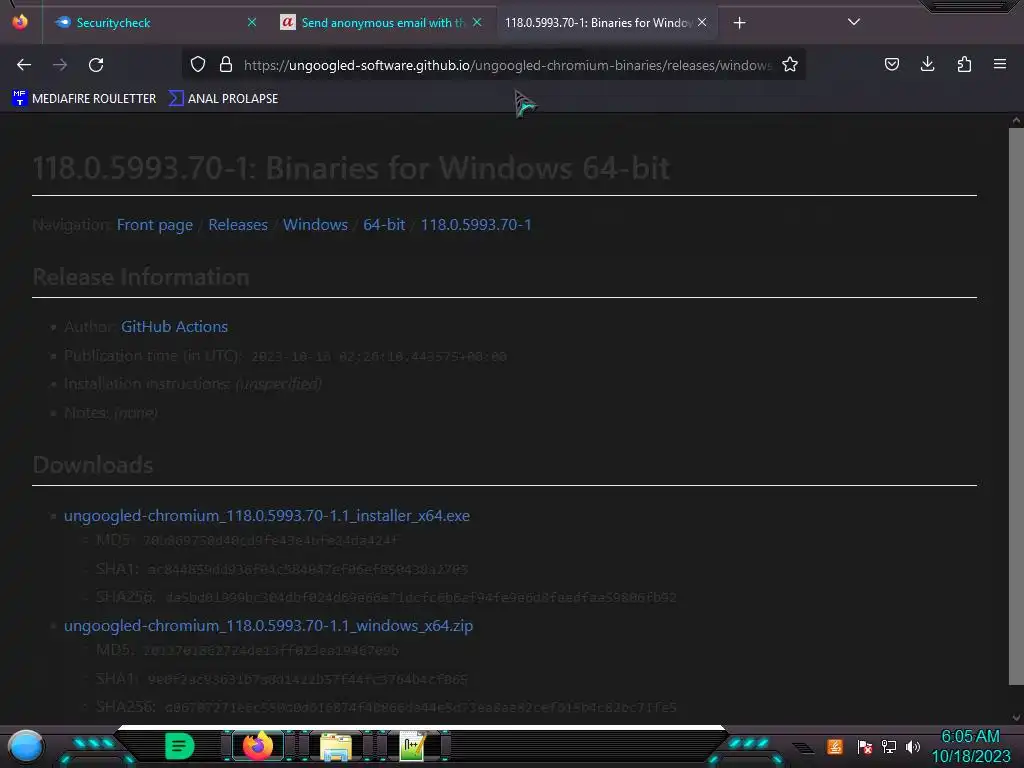The height and width of the screenshot is (768, 1024).
Task: Click the URL address field
Action: click(x=507, y=65)
